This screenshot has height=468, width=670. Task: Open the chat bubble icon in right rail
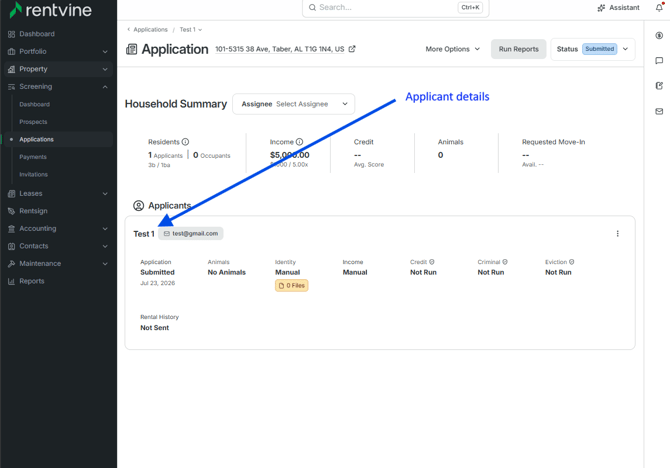click(659, 61)
